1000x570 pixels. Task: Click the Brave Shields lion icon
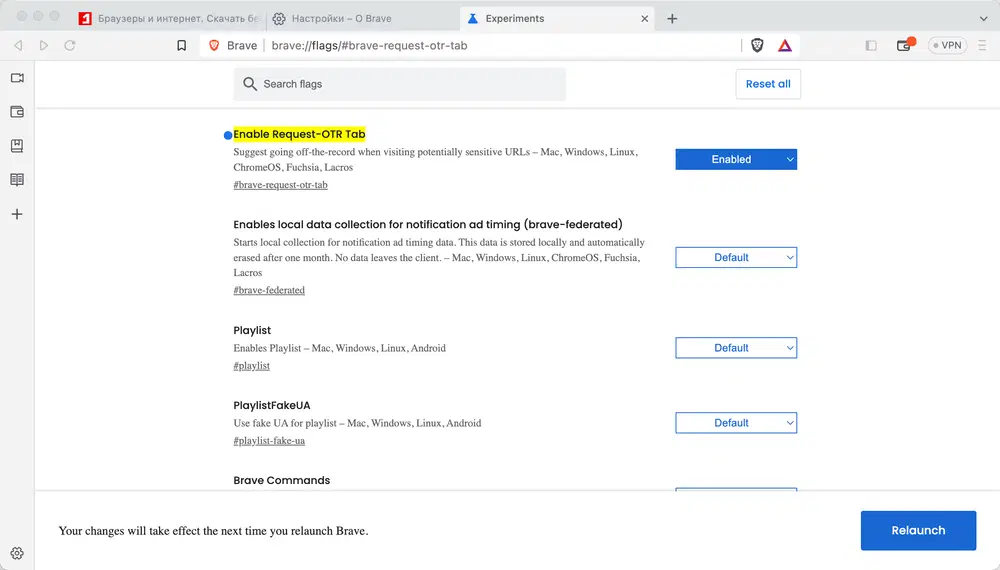pos(757,45)
